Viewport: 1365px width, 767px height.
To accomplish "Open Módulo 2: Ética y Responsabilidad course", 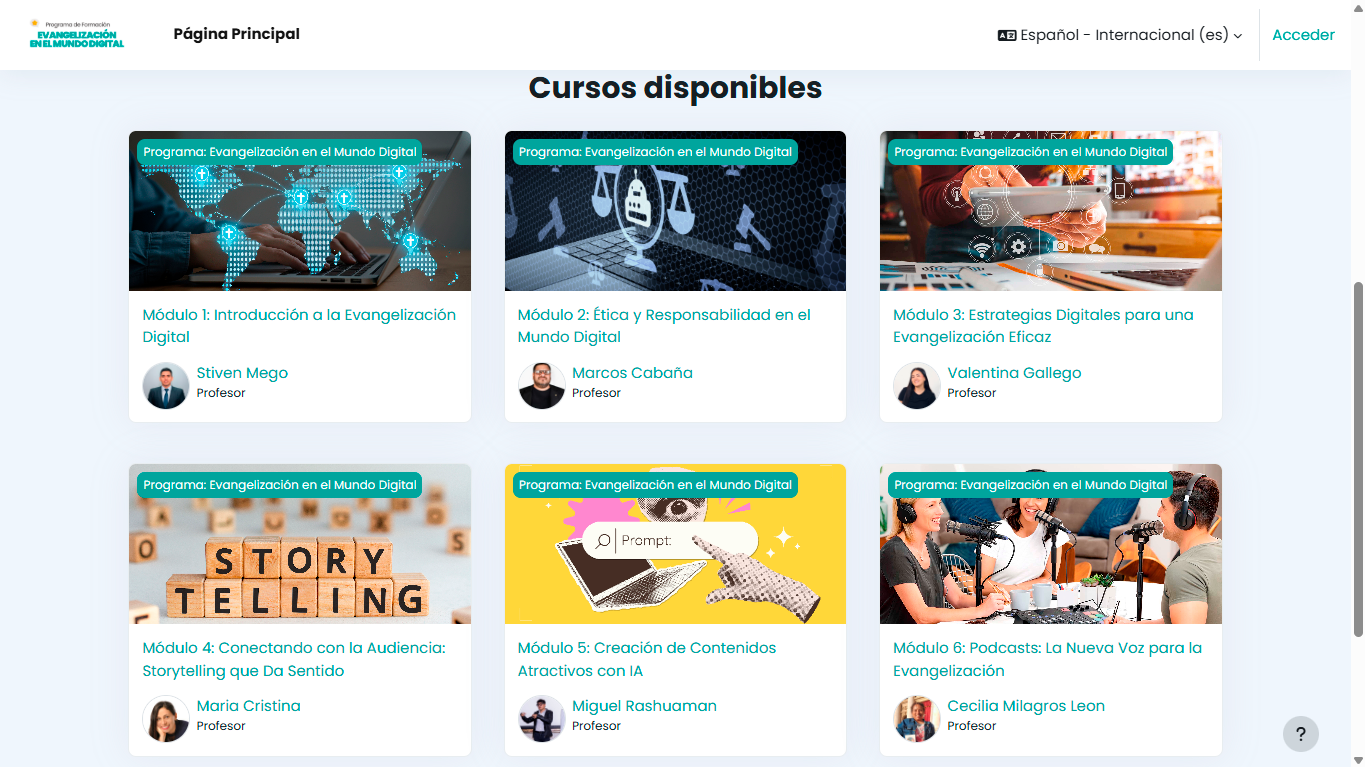I will point(664,326).
